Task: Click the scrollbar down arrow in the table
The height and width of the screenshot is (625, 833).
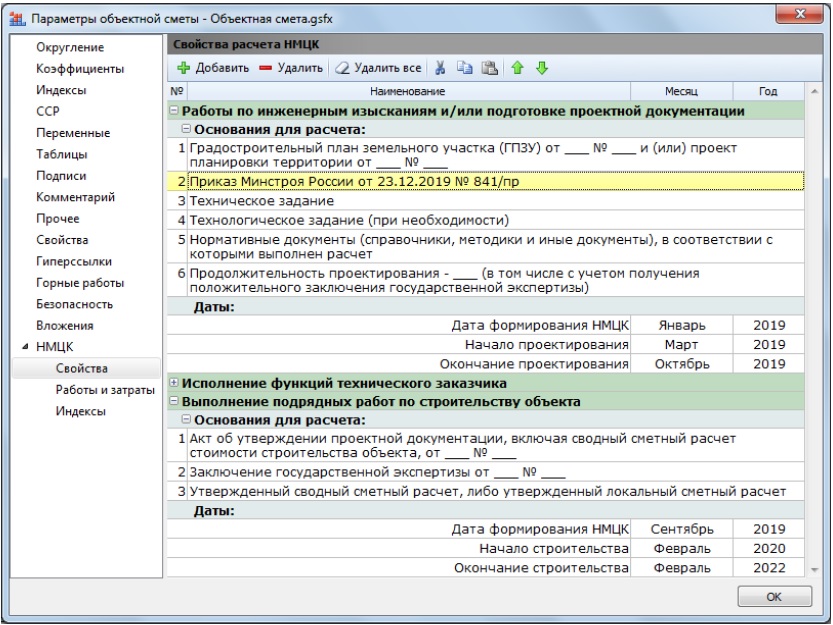Action: pyautogui.click(x=814, y=569)
